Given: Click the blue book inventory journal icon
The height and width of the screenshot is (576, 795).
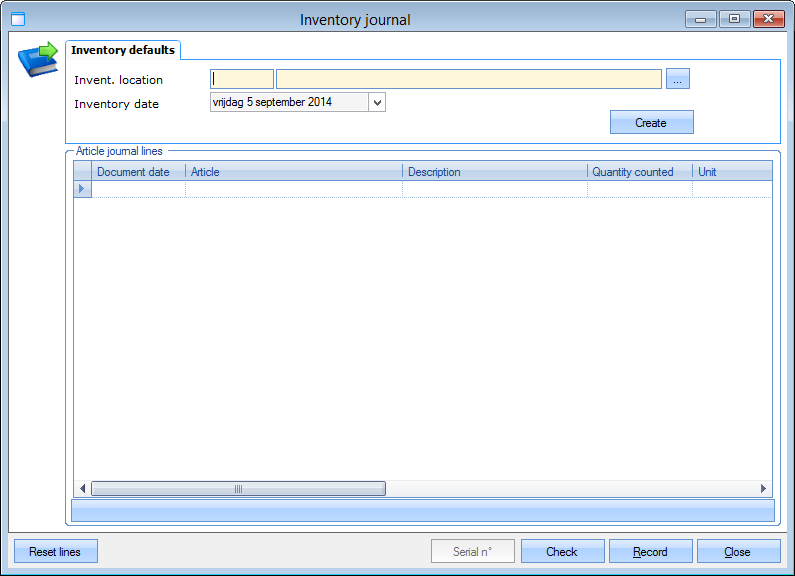Looking at the screenshot, I should (37, 60).
